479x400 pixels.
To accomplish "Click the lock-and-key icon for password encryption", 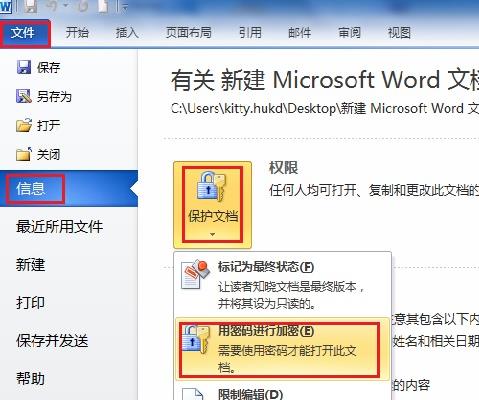I will coord(196,339).
